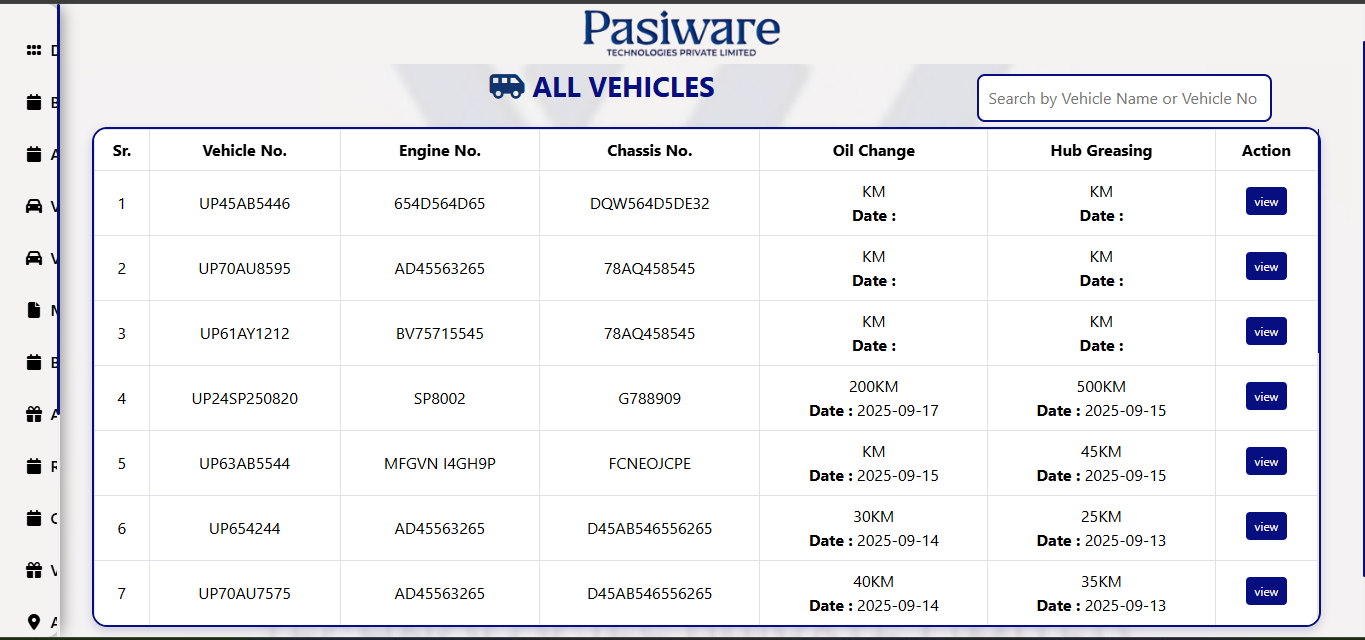View the UP24SP250820 vehicle record

point(1266,397)
